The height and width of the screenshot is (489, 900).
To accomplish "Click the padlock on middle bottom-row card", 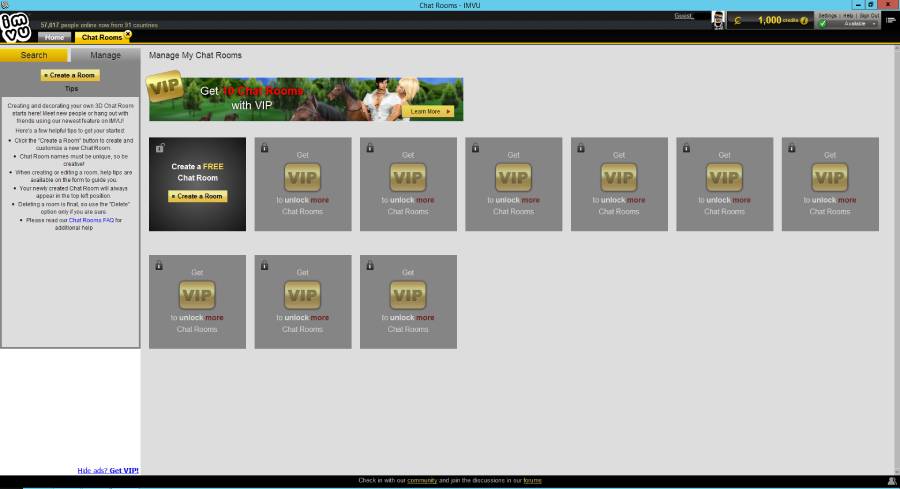I will pos(265,265).
